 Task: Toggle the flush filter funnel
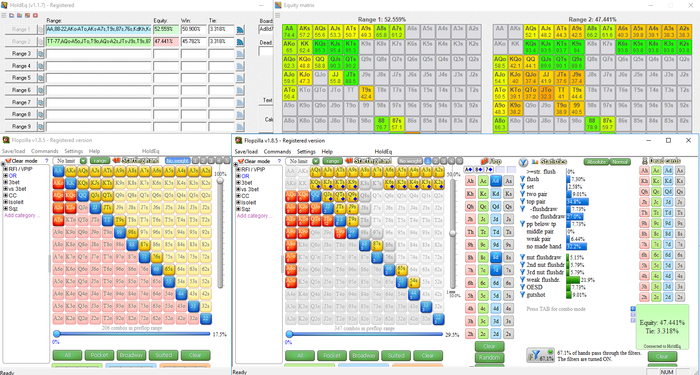pyautogui.click(x=523, y=179)
